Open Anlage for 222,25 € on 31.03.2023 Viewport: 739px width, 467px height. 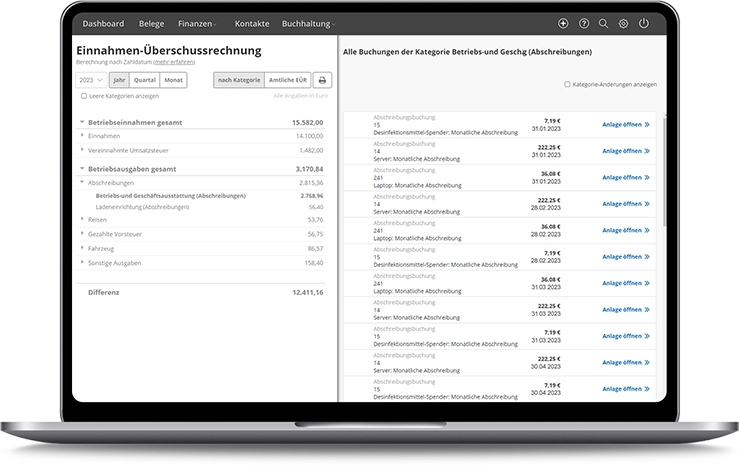click(x=626, y=310)
